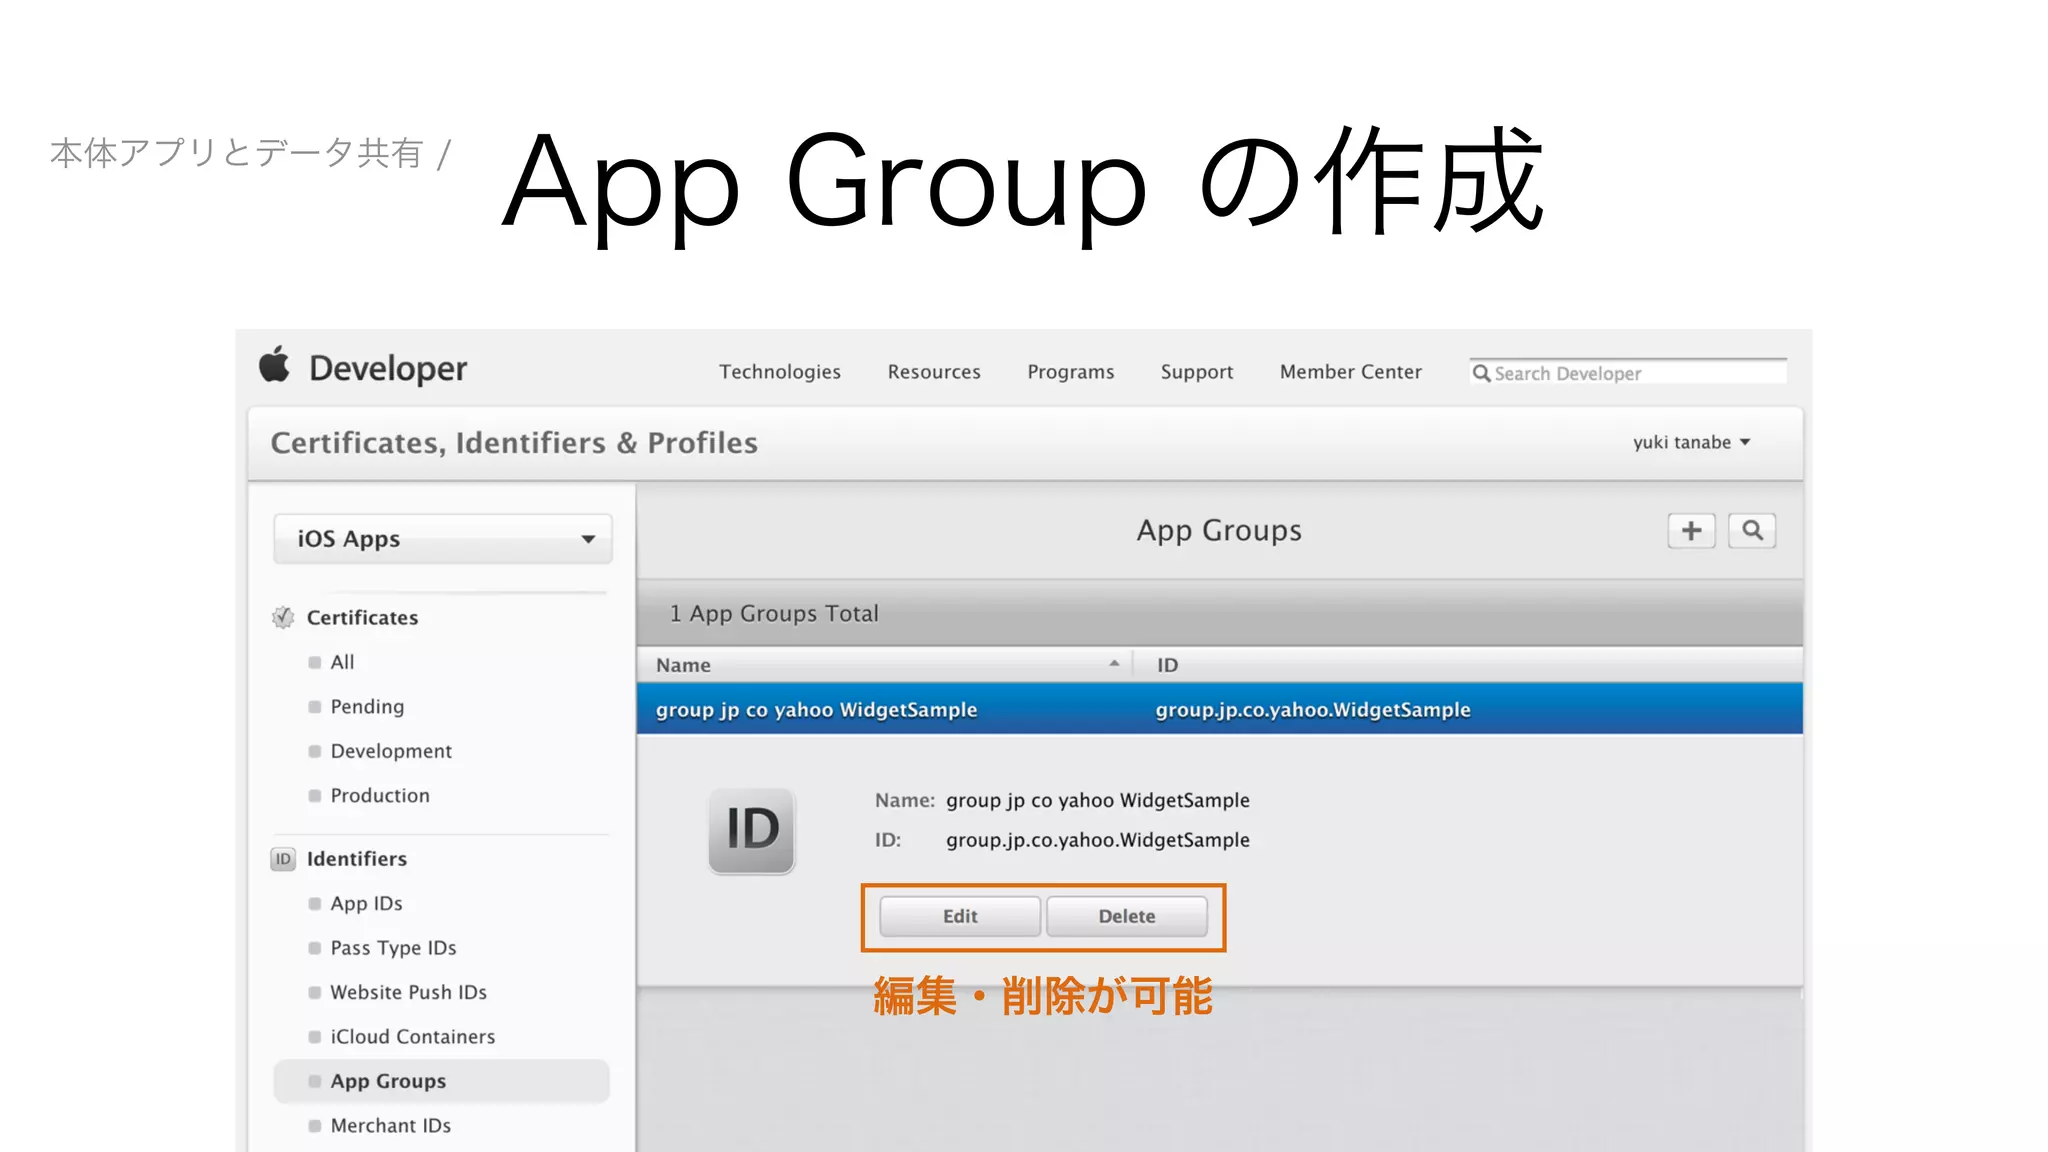Click the magnifier in Search Developer field
Screen dimensions: 2048x1152
pyautogui.click(x=1481, y=373)
